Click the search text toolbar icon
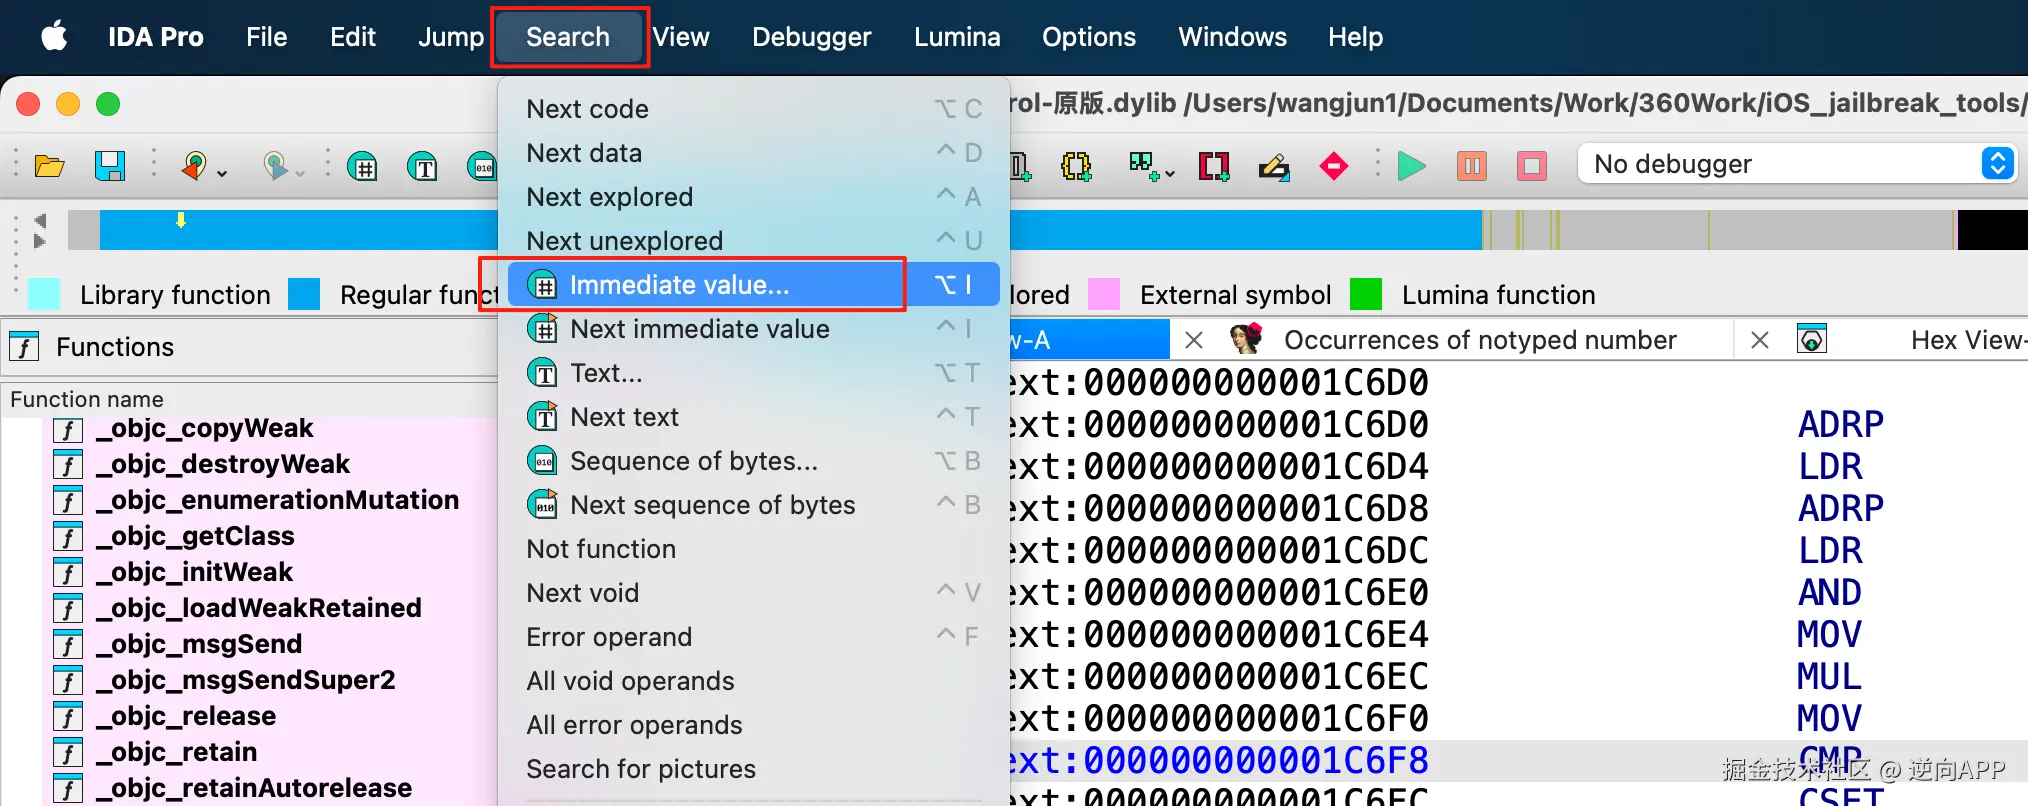 422,166
